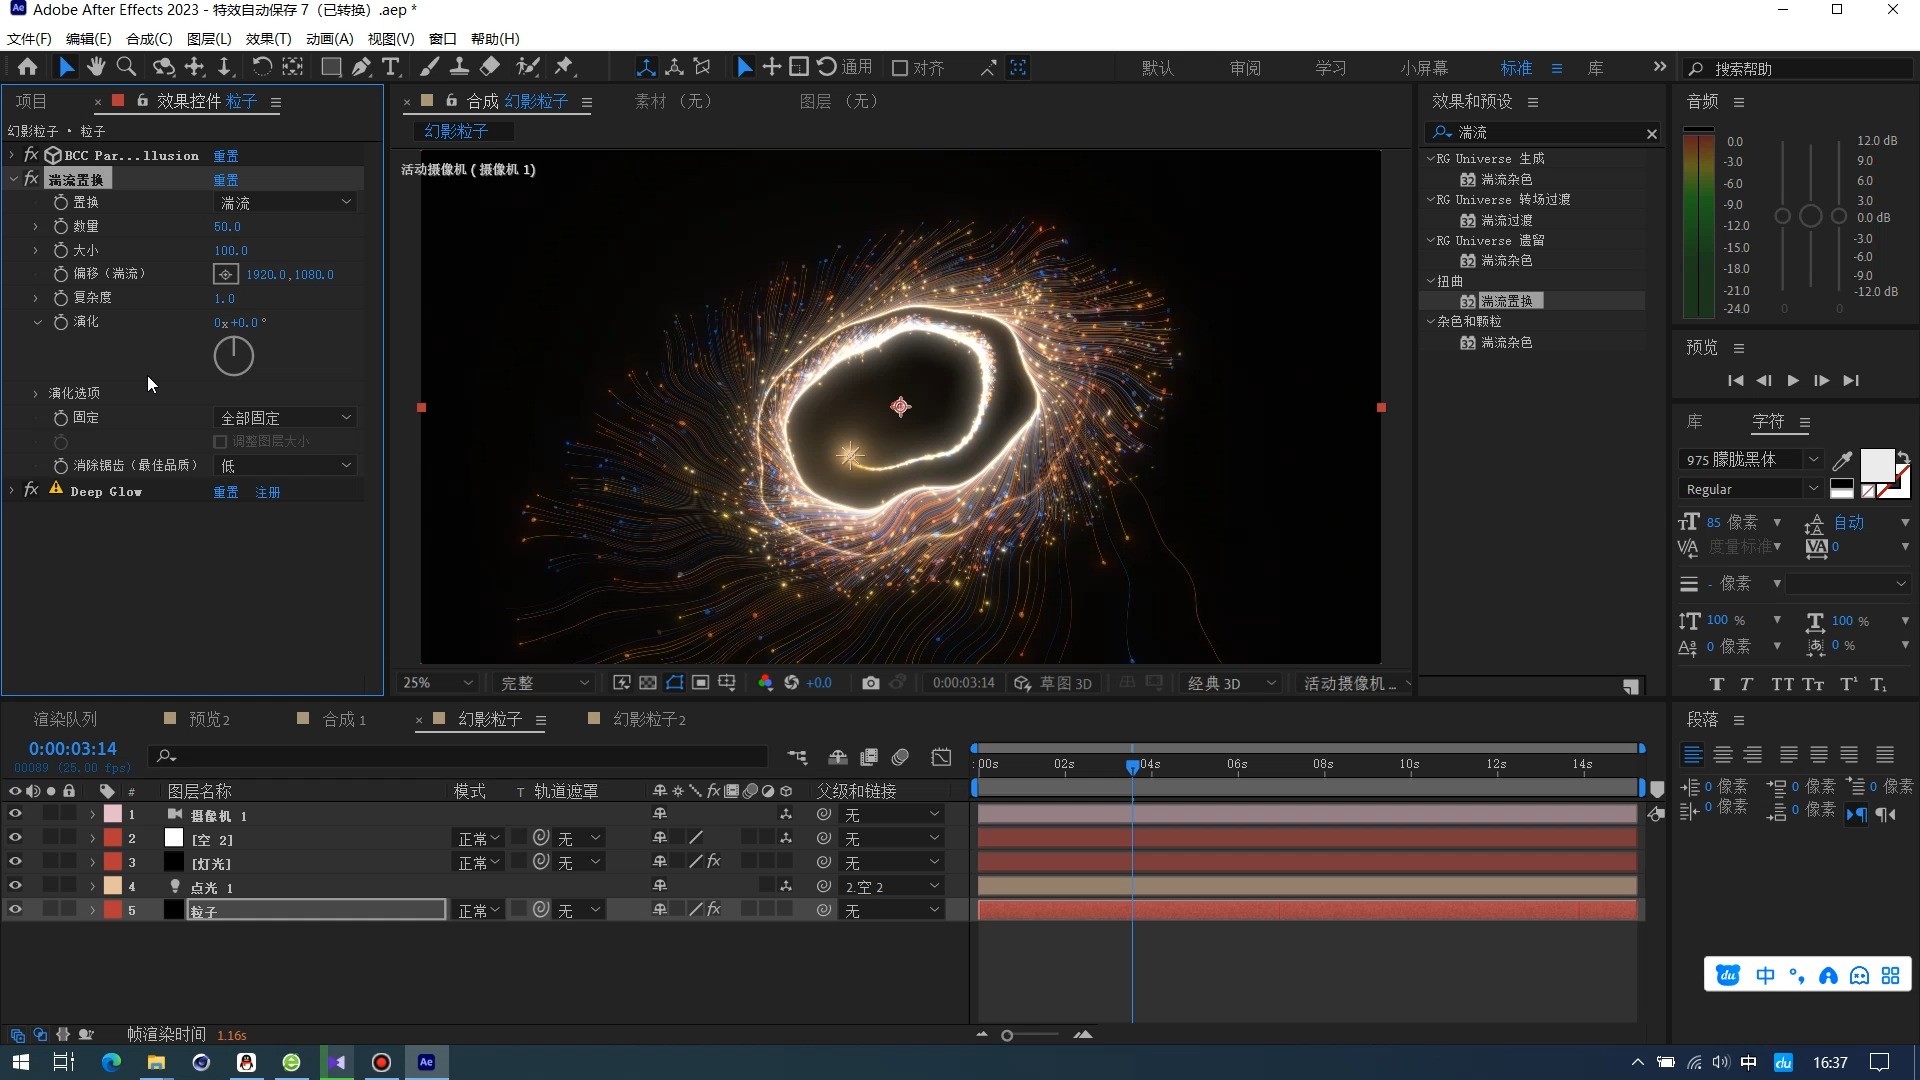Click the effects search field containing 湍流
This screenshot has height=1080, width=1920.
[x=1541, y=132]
